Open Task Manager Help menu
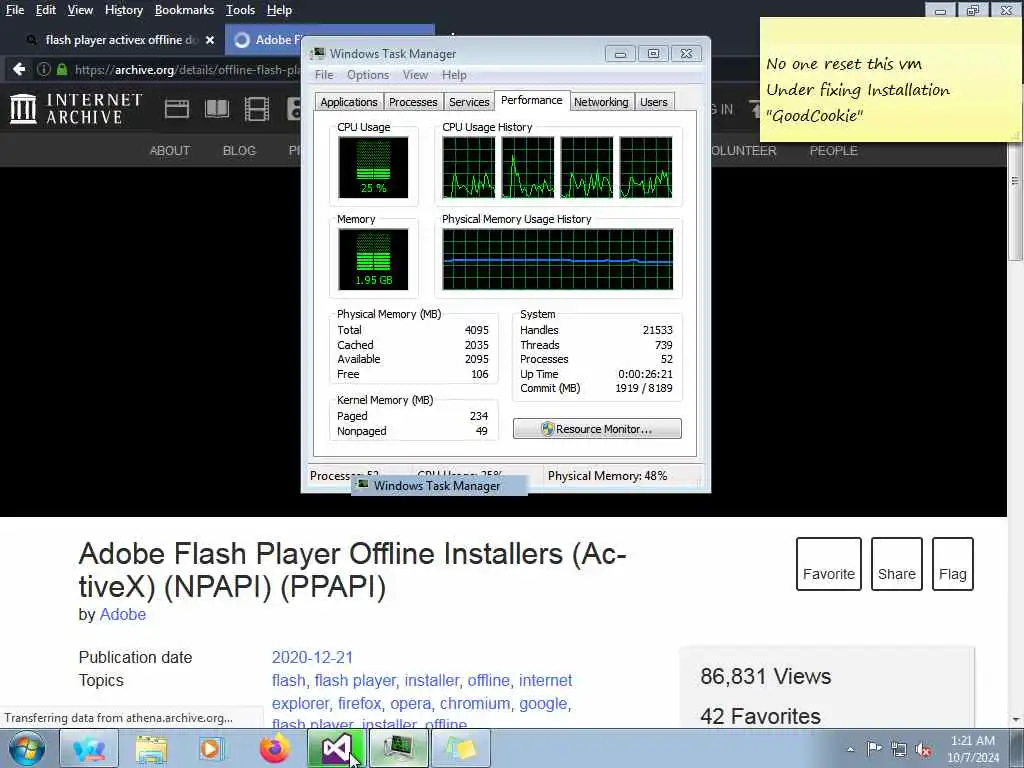 coord(454,74)
